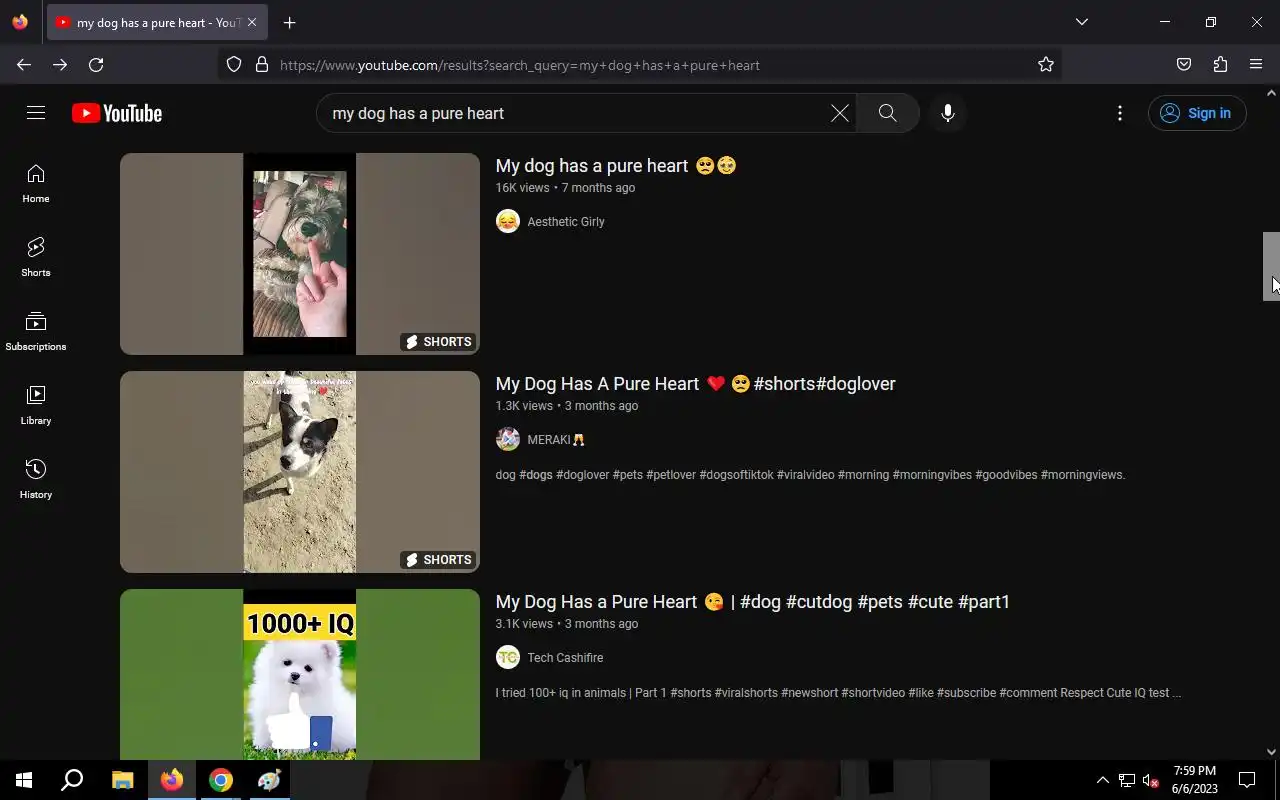
Task: Go forward in browser history
Action: pyautogui.click(x=60, y=64)
